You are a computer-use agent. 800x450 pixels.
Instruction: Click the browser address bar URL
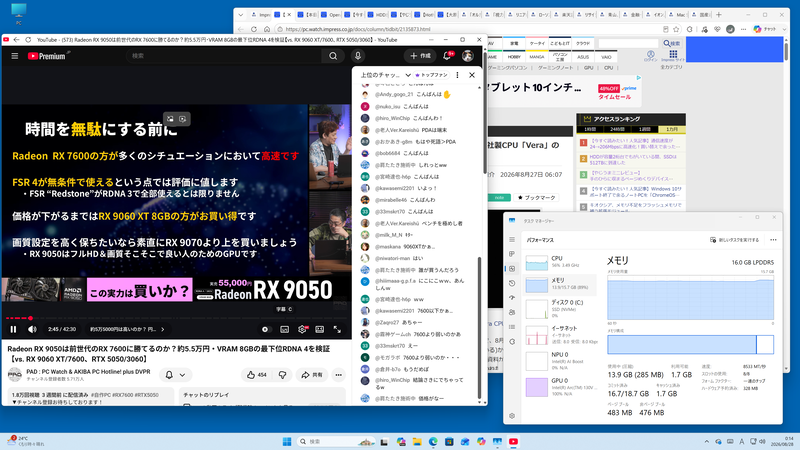pyautogui.click(x=358, y=29)
